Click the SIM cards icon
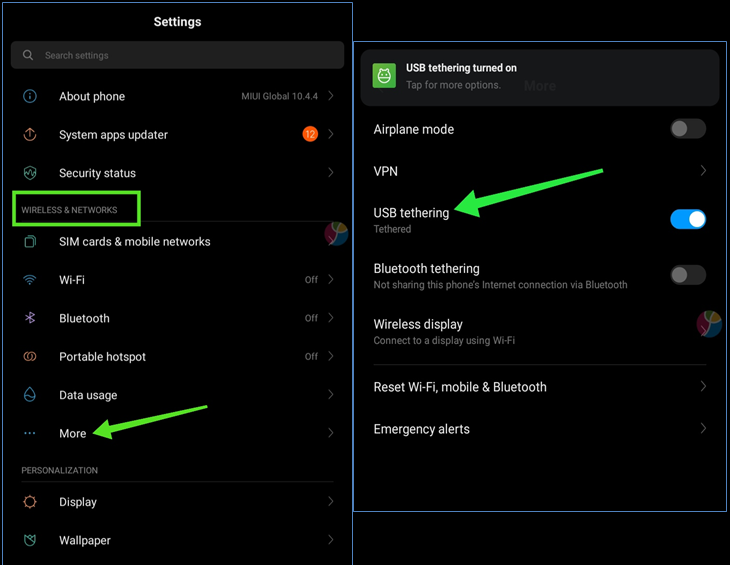Image resolution: width=730 pixels, height=565 pixels. (30, 242)
